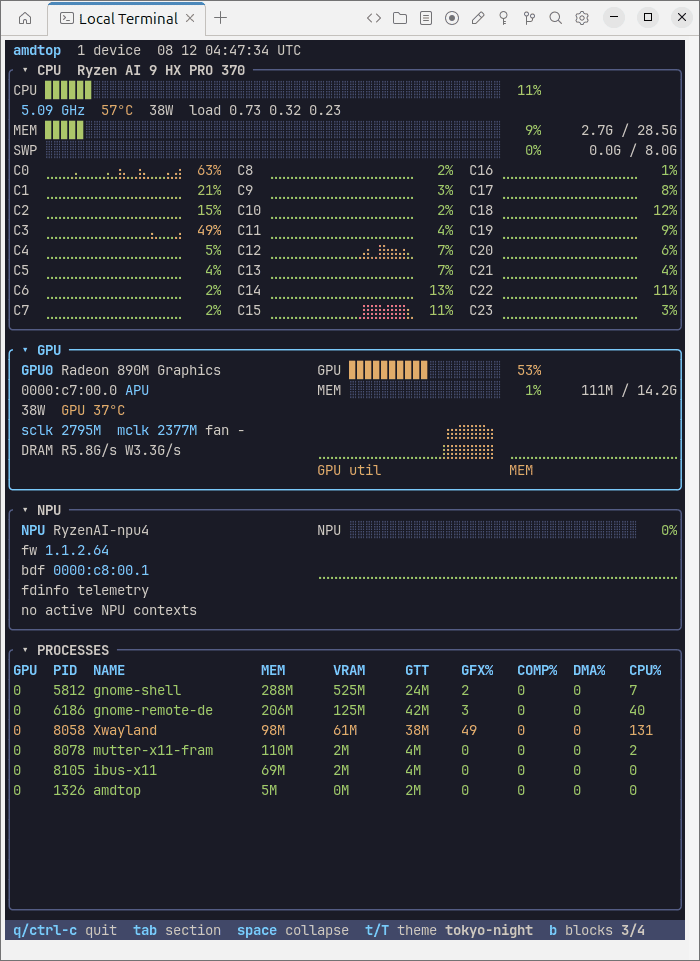700x961 pixels.
Task: Select the ibus-x11 process row
Action: [344, 770]
